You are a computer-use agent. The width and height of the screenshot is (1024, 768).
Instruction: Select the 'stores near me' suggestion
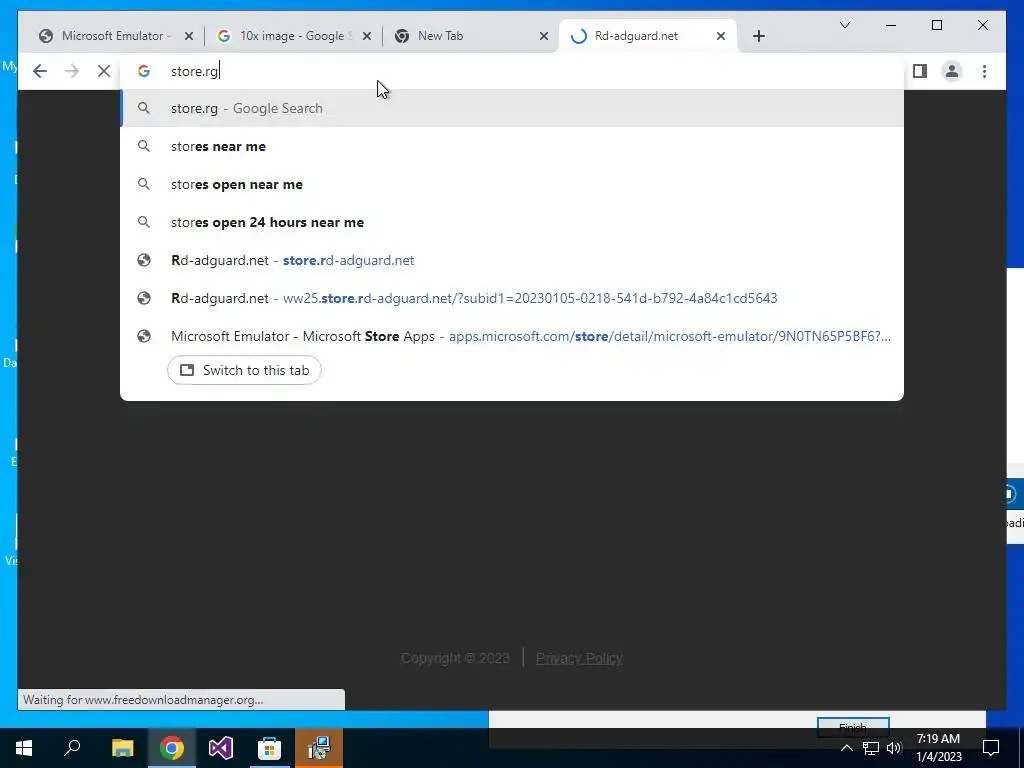(x=512, y=146)
